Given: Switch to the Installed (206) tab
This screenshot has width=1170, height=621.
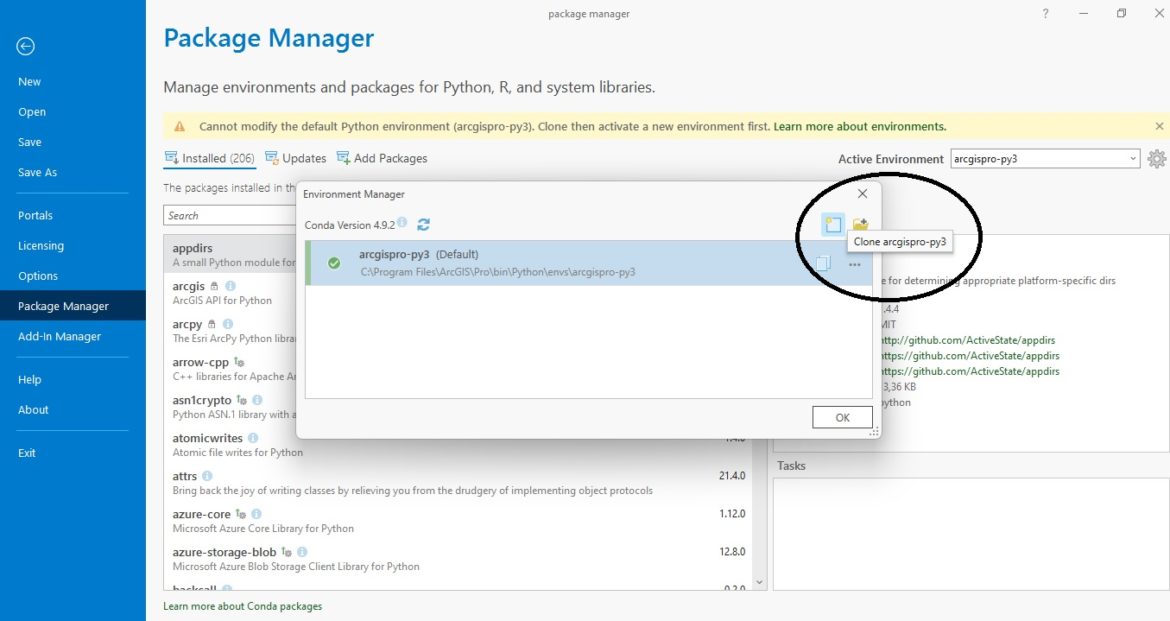Looking at the screenshot, I should pyautogui.click(x=210, y=158).
